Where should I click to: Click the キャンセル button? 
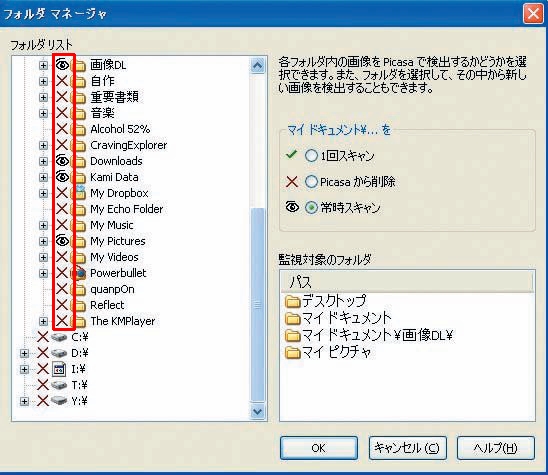(408, 448)
